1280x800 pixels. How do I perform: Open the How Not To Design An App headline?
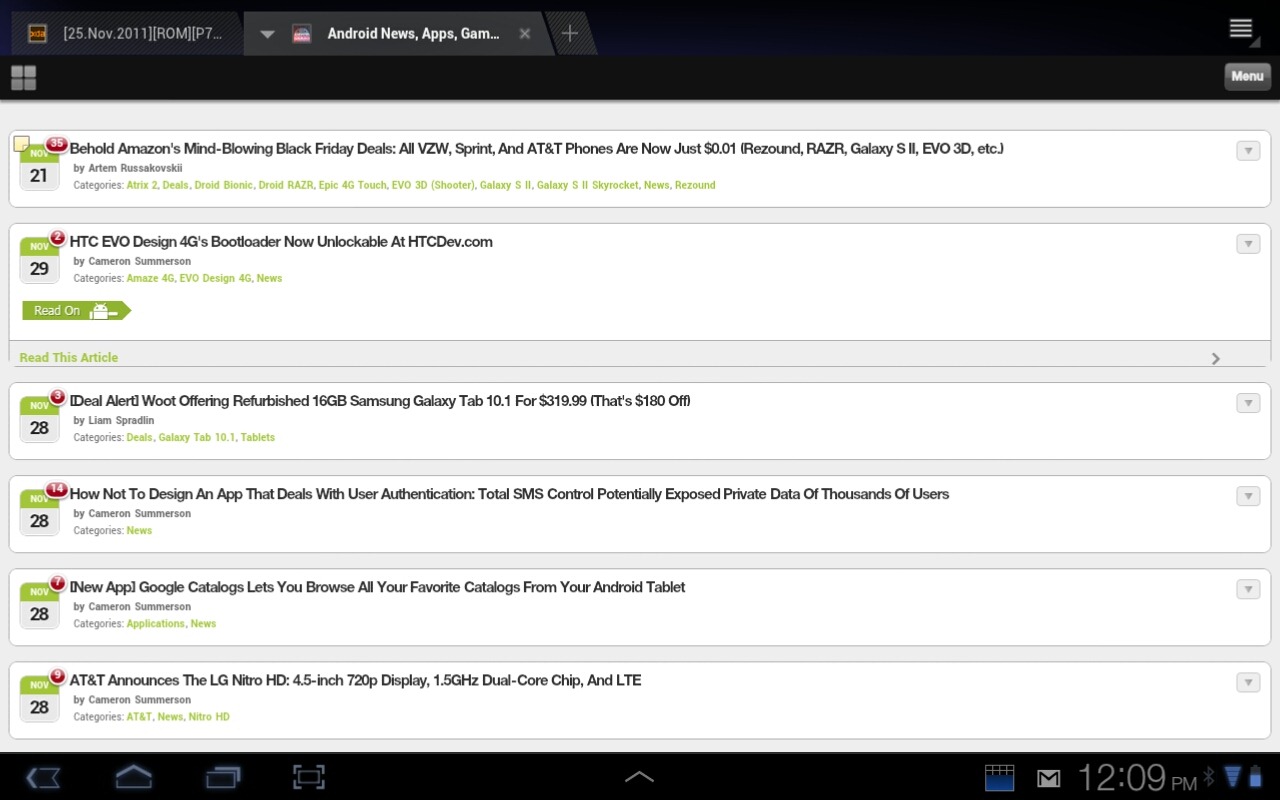pyautogui.click(x=509, y=494)
